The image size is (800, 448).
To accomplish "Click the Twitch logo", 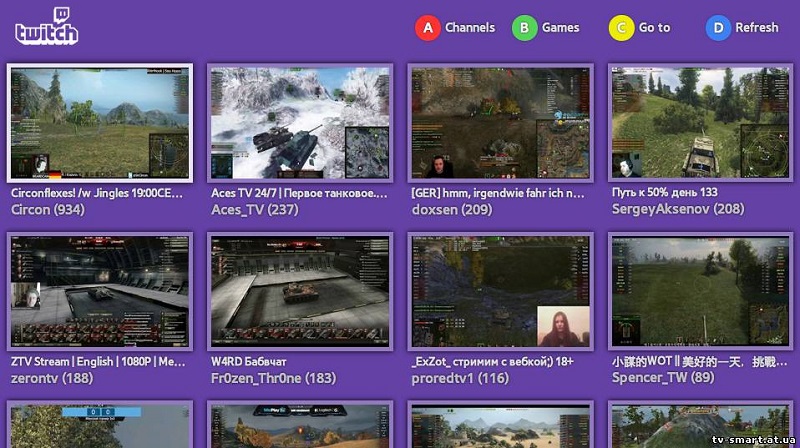I will point(46,27).
